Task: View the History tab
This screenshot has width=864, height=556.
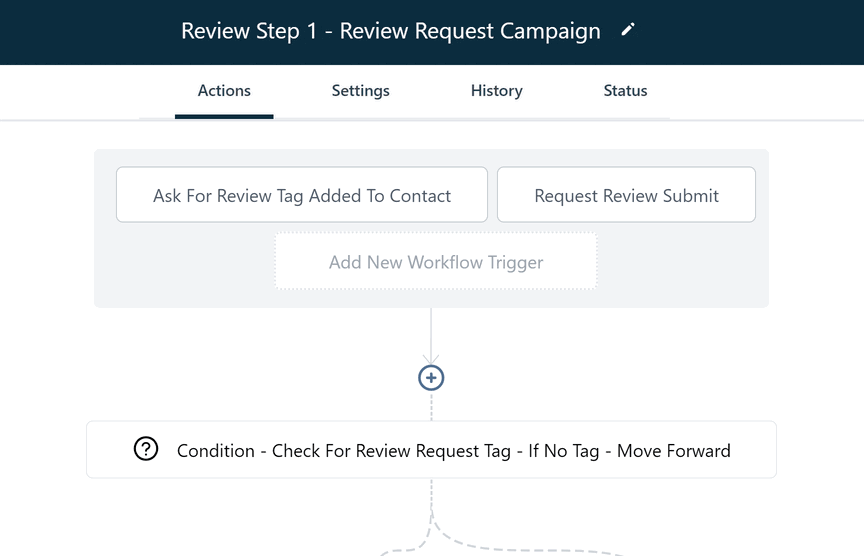Action: click(x=496, y=91)
